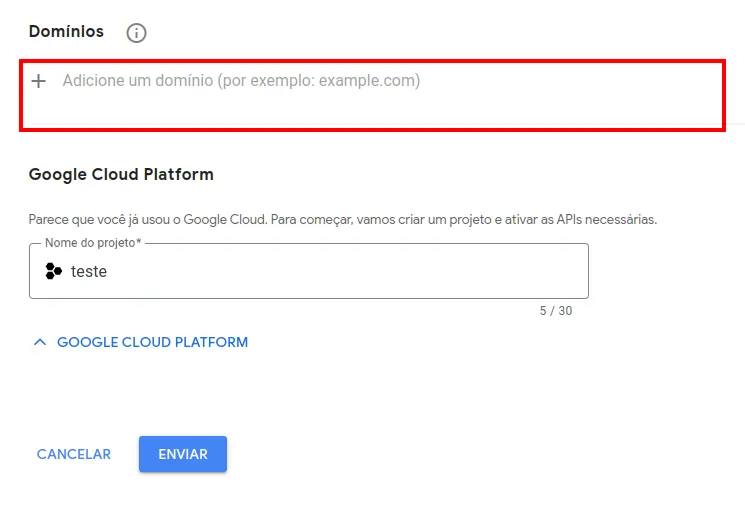Open the Domínios info tooltip icon
This screenshot has width=745, height=518.
click(136, 33)
